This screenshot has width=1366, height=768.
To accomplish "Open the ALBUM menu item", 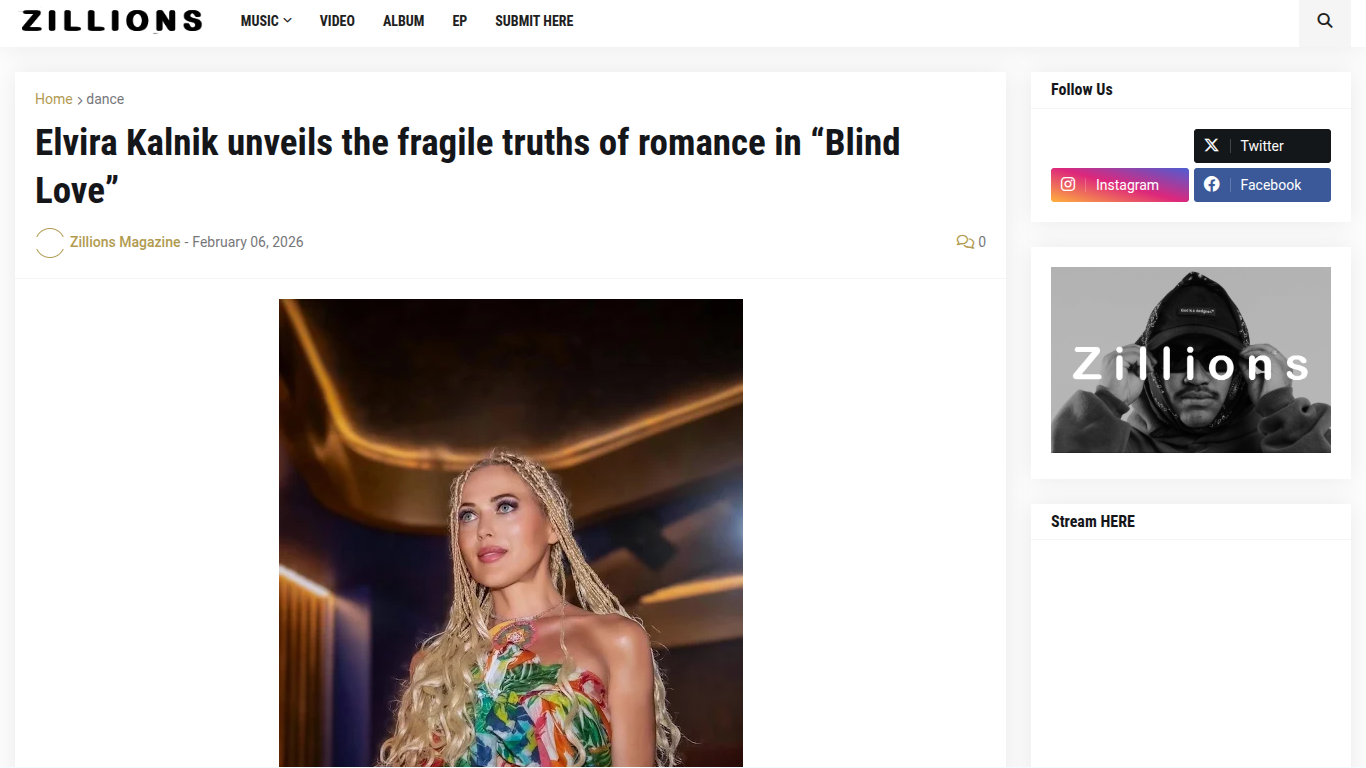I will (403, 21).
